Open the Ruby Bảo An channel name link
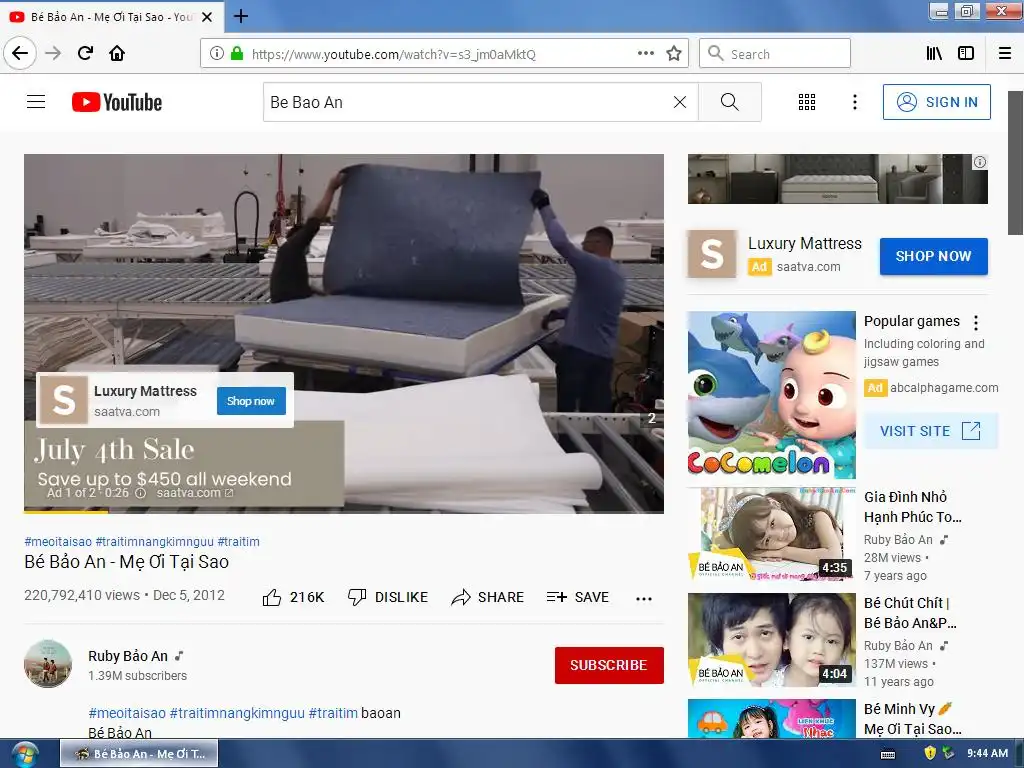 (128, 656)
